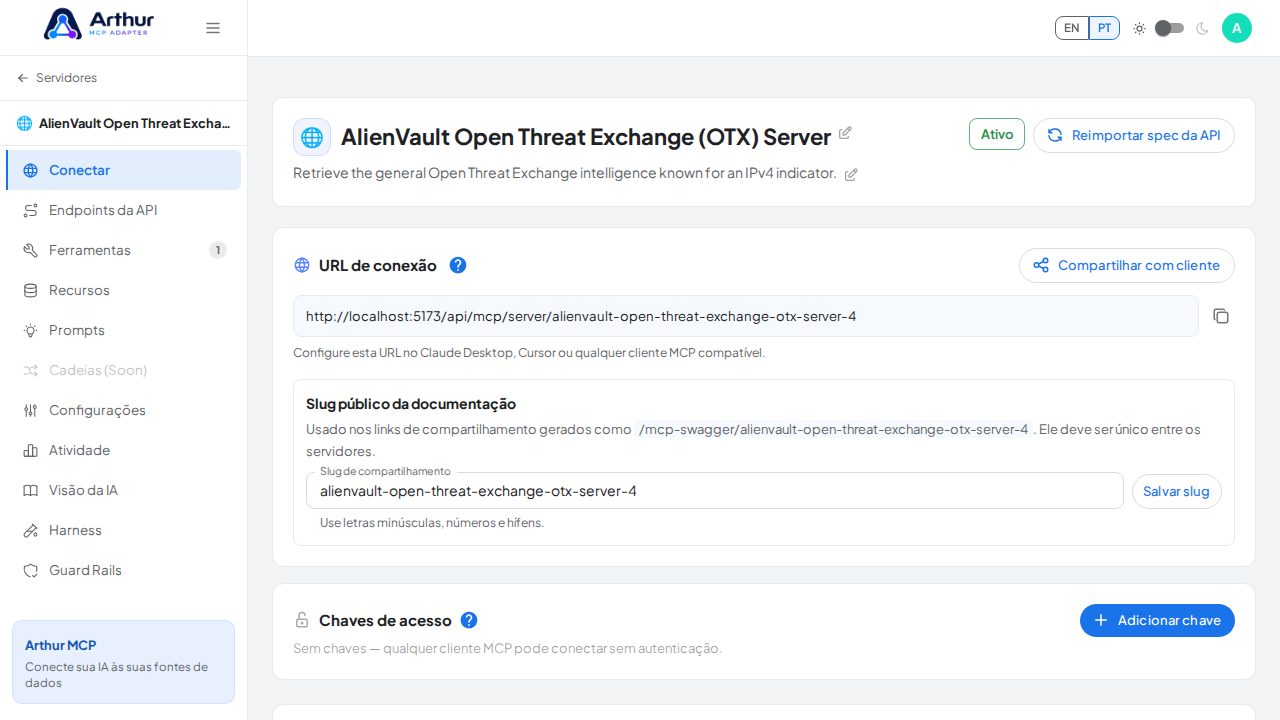Screen dimensions: 1280x720
Task: Open Recursos section
Action: 123,290
